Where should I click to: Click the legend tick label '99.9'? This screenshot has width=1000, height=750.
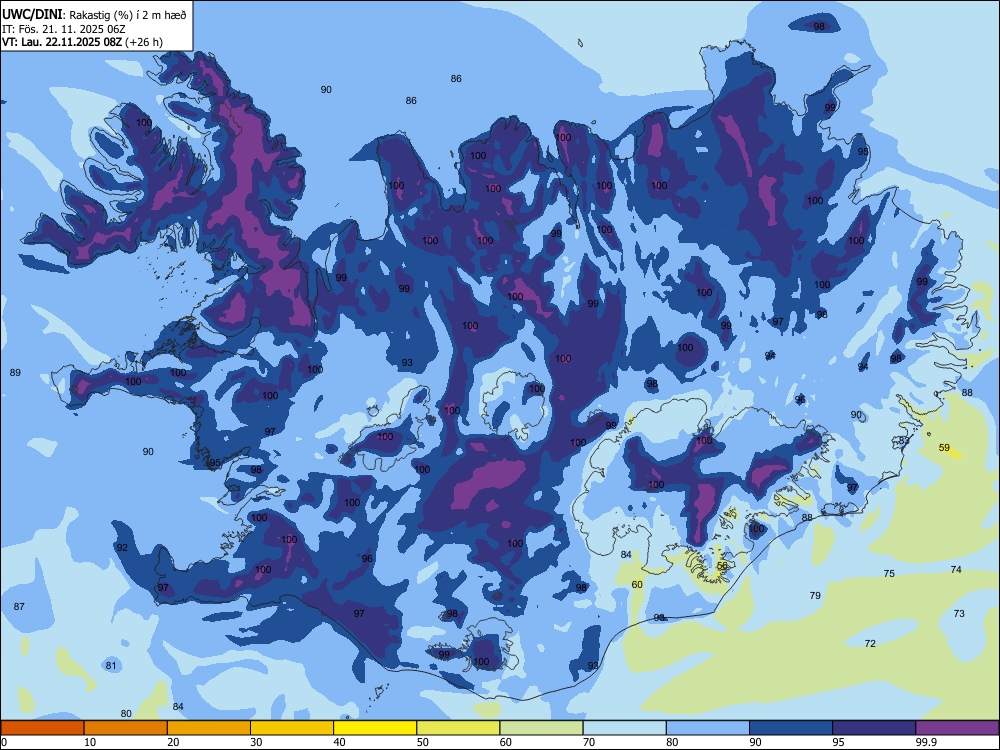click(x=926, y=742)
